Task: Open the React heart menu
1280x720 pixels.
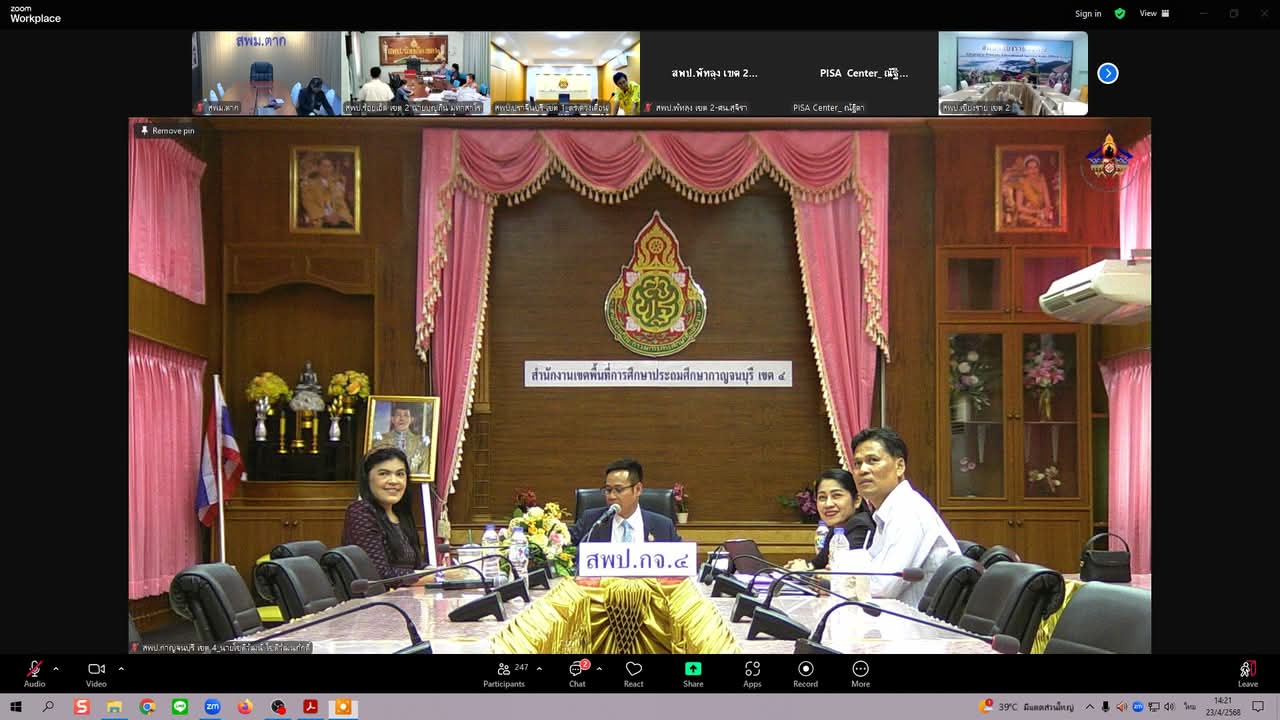Action: tap(633, 673)
